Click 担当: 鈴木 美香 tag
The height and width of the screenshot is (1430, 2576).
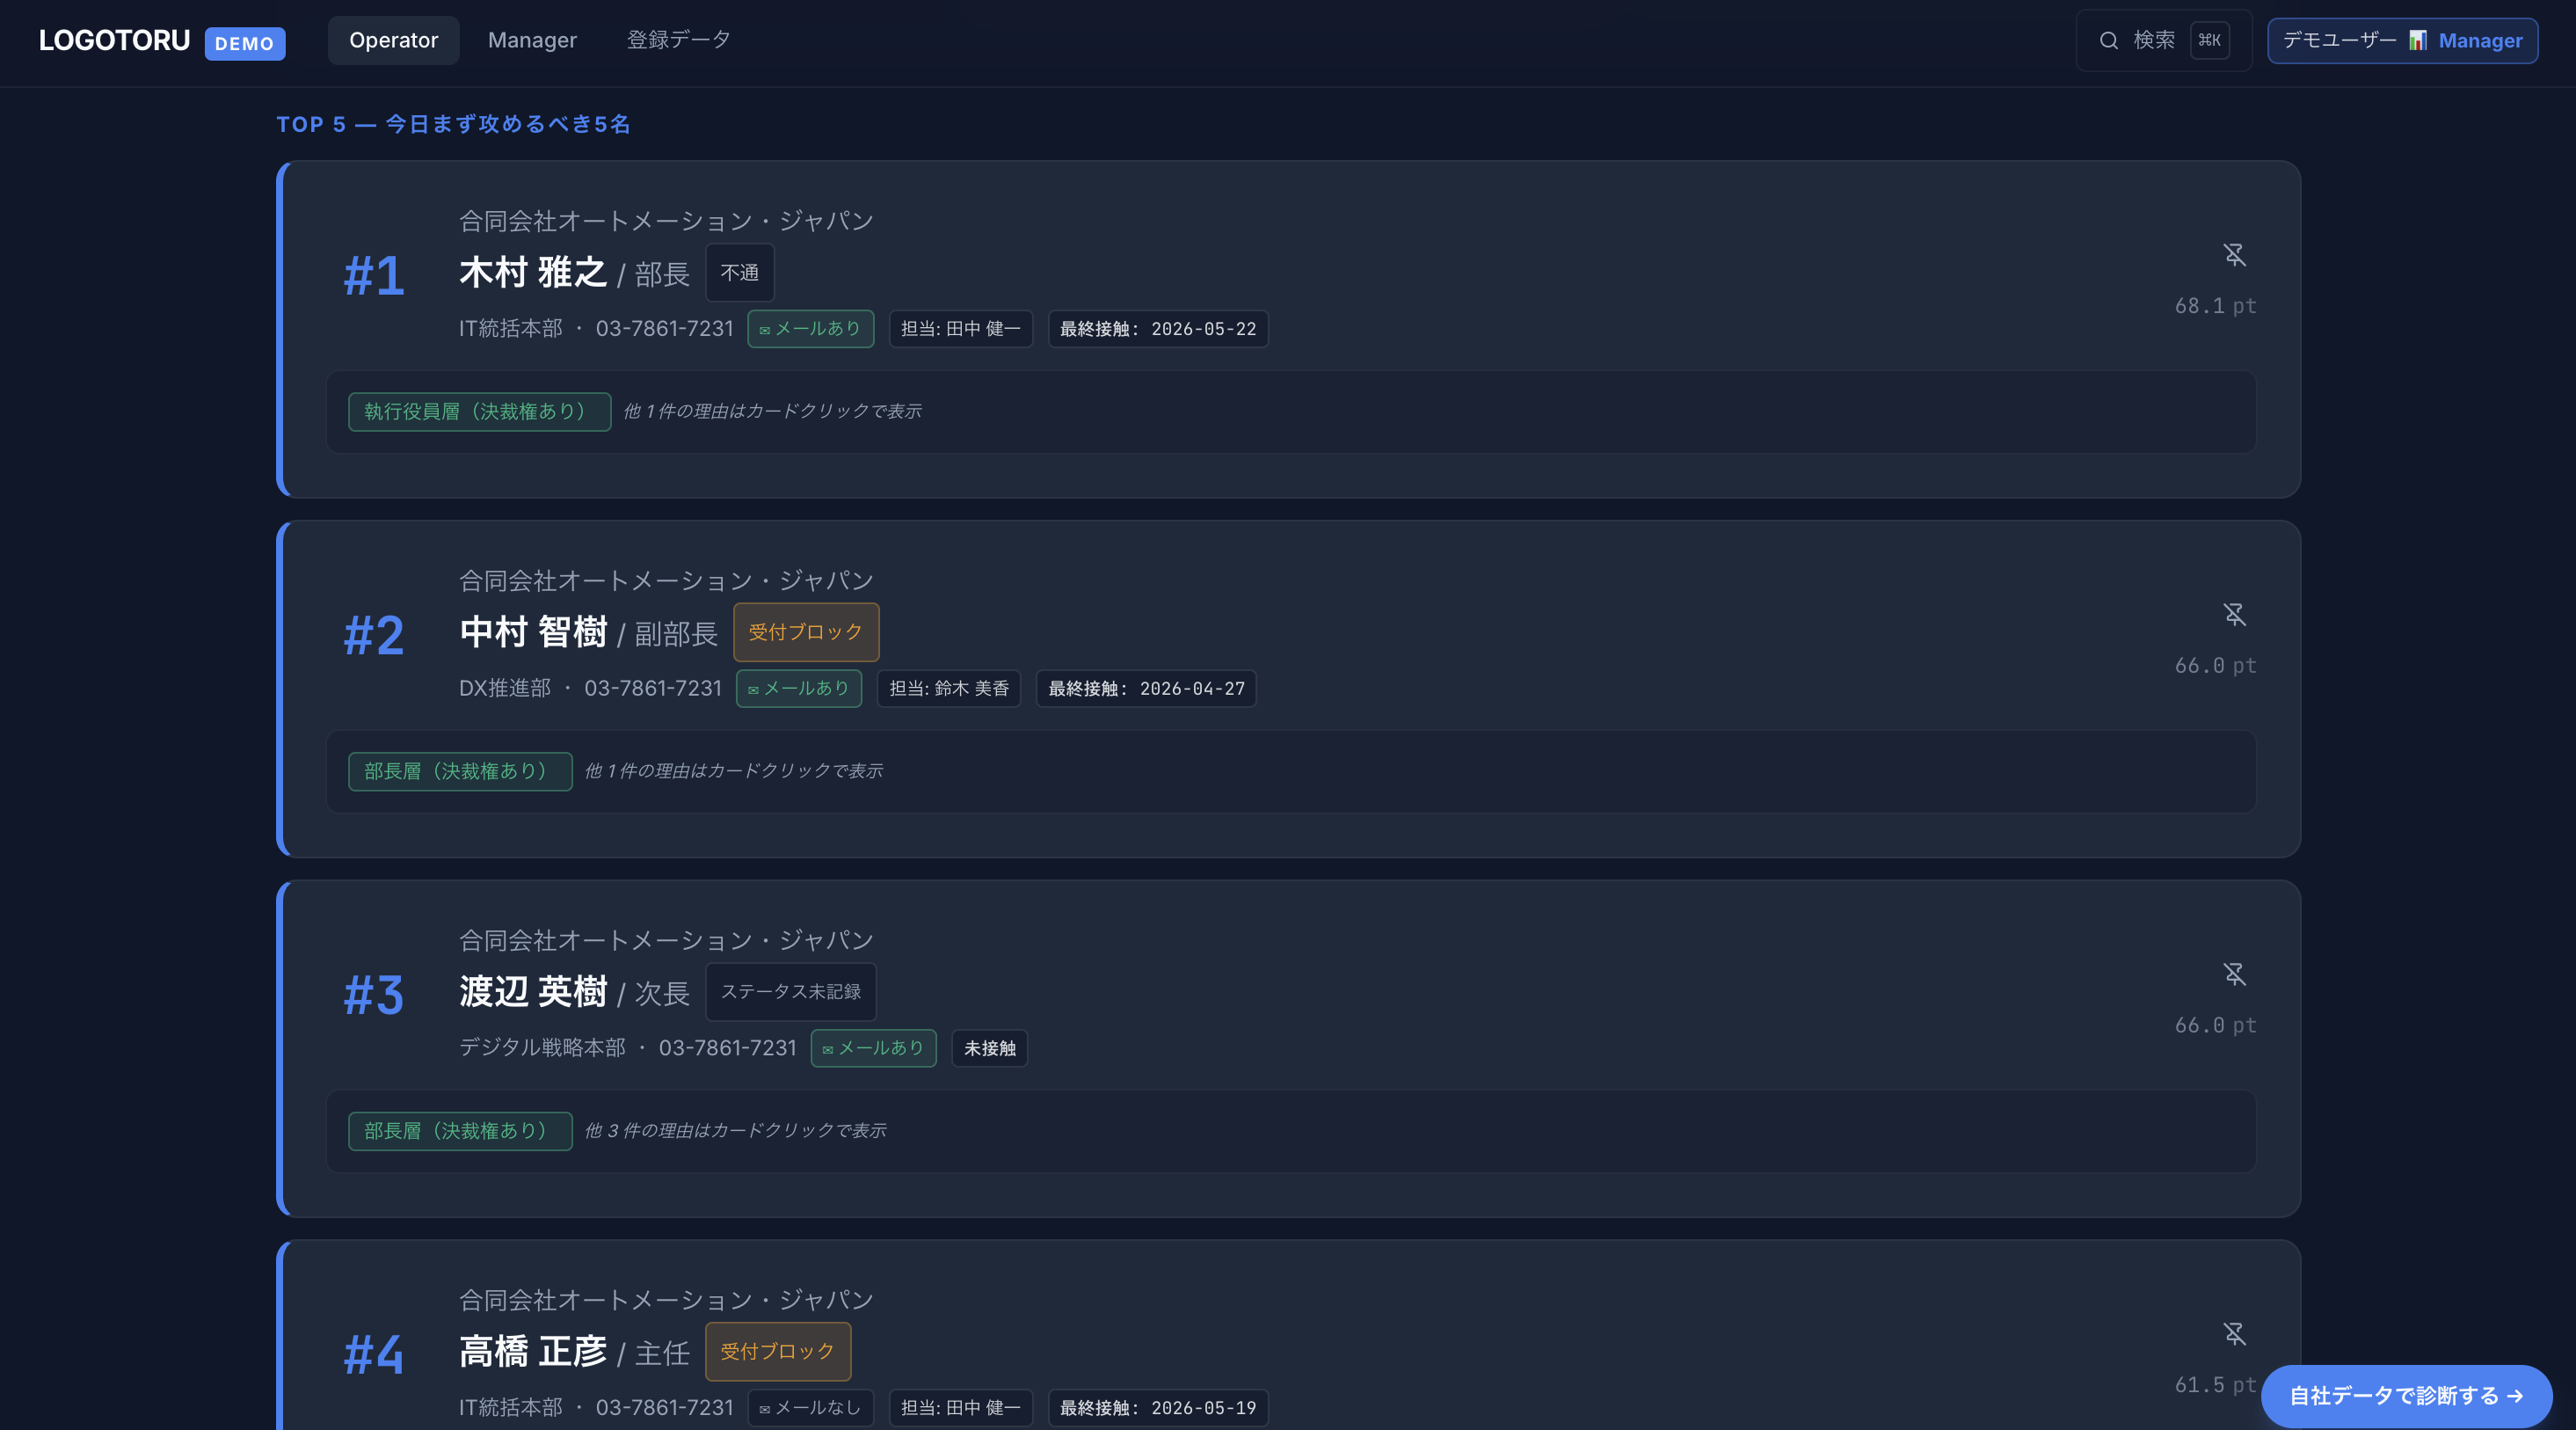(x=949, y=688)
